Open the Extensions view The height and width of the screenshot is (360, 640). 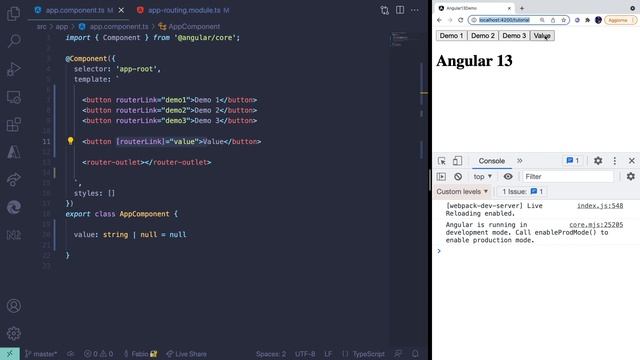tap(13, 124)
